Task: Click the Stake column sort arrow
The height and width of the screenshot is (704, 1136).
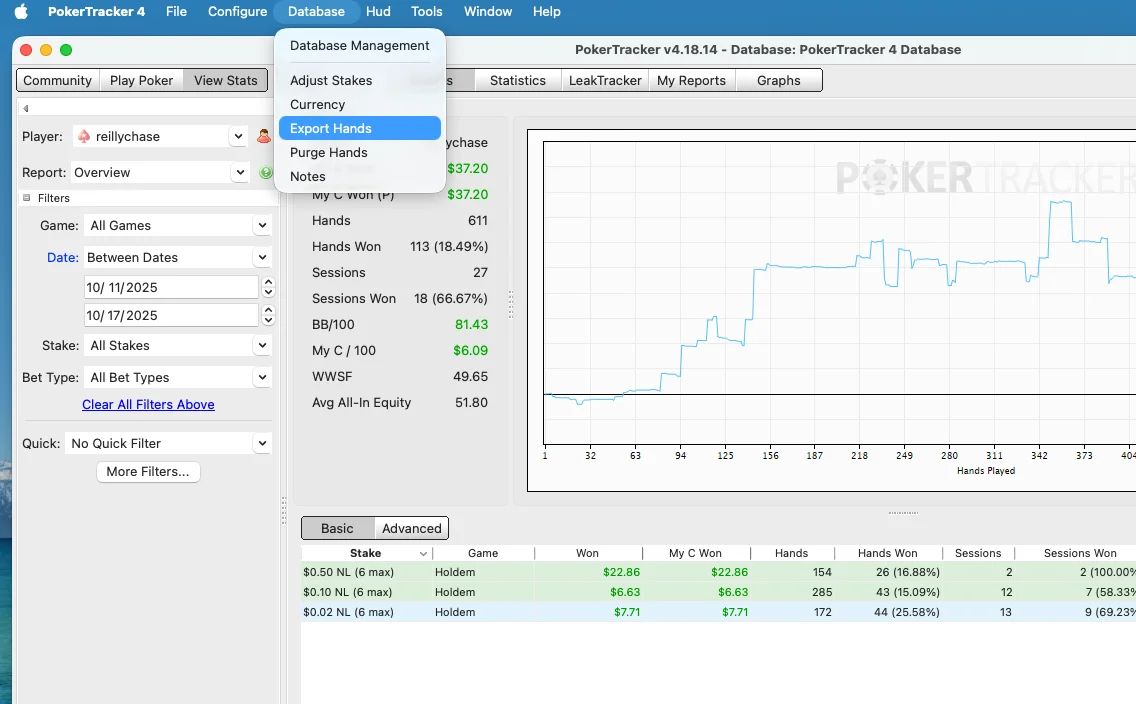Action: (x=423, y=553)
